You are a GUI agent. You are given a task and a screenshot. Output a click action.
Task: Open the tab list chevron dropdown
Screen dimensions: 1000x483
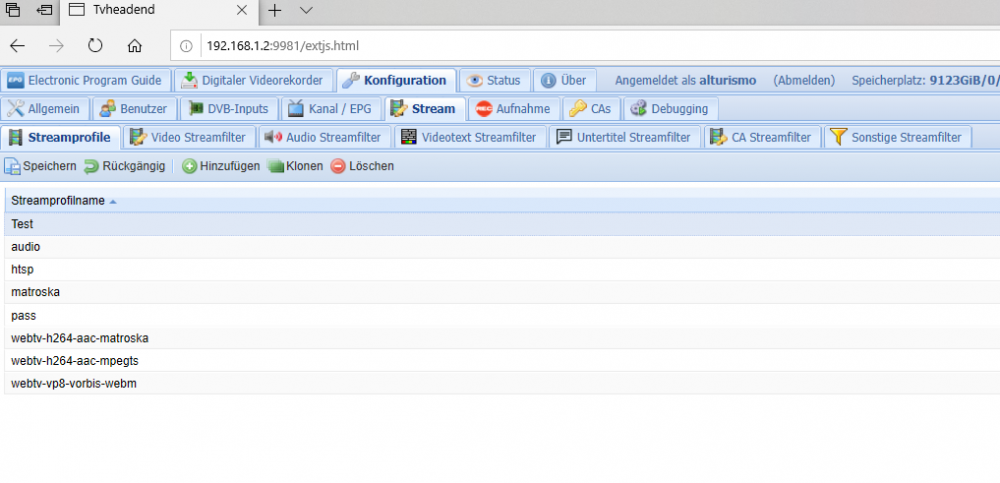(306, 10)
